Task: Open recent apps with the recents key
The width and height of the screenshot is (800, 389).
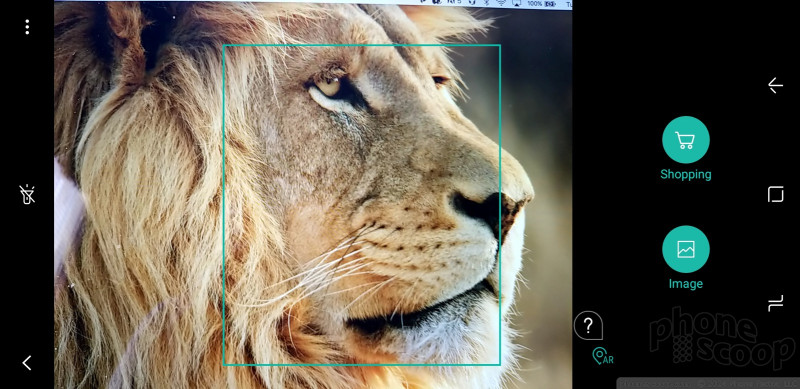Action: [775, 304]
